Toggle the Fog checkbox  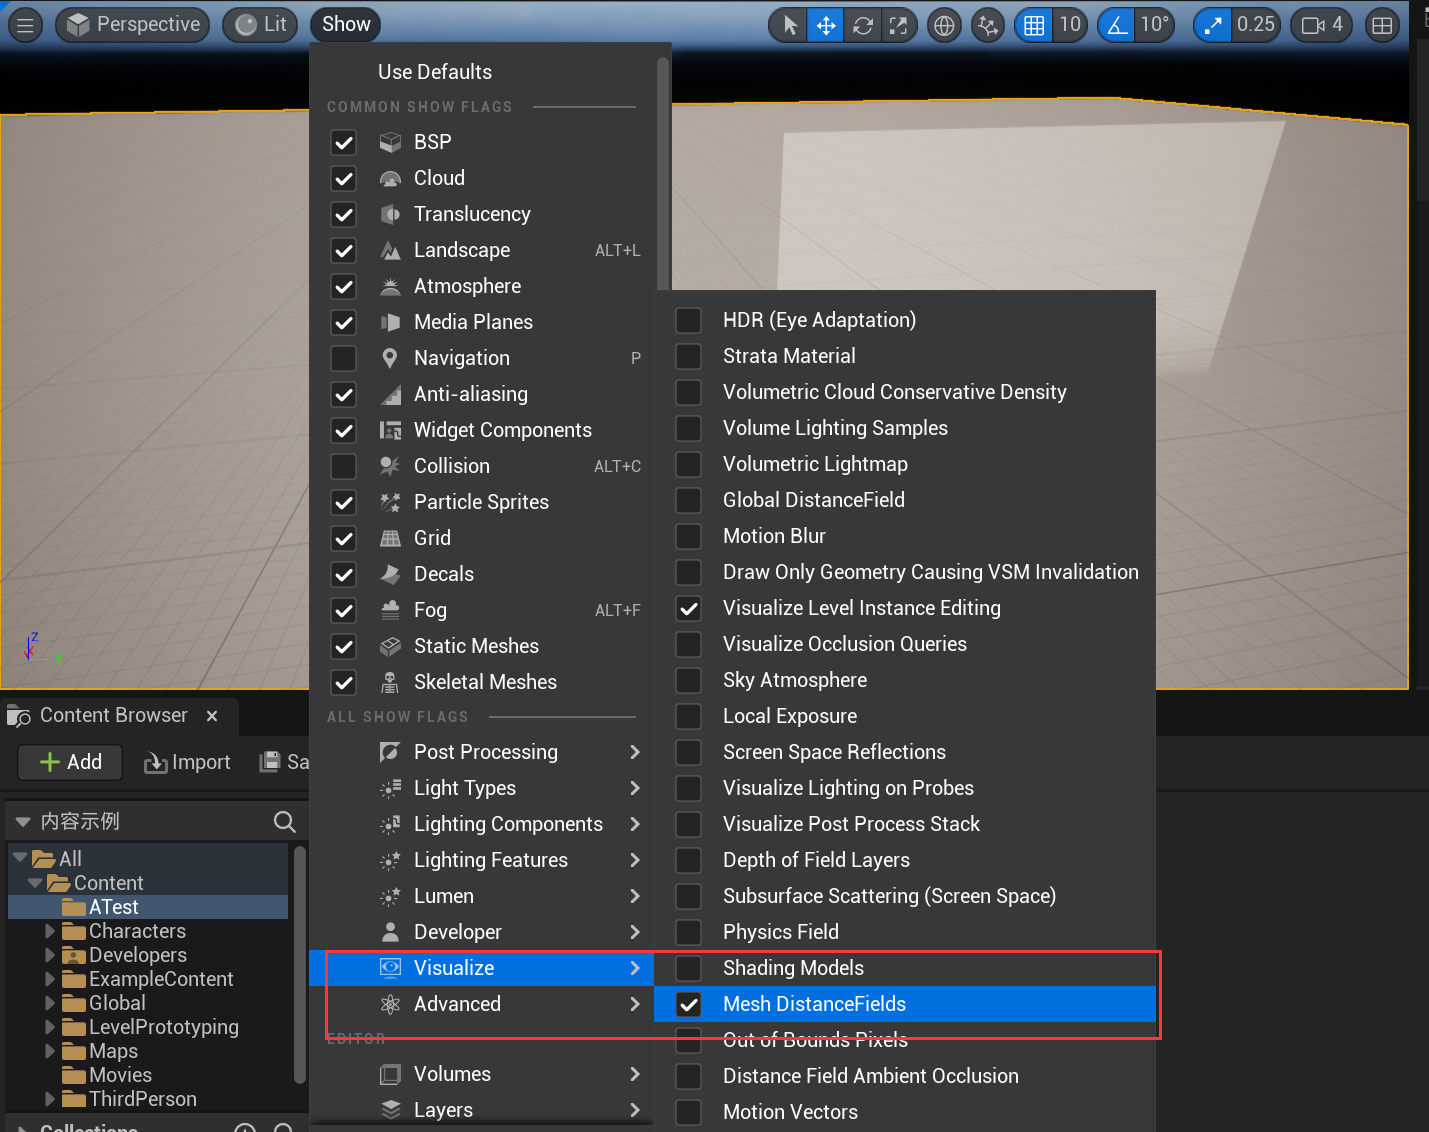344,610
